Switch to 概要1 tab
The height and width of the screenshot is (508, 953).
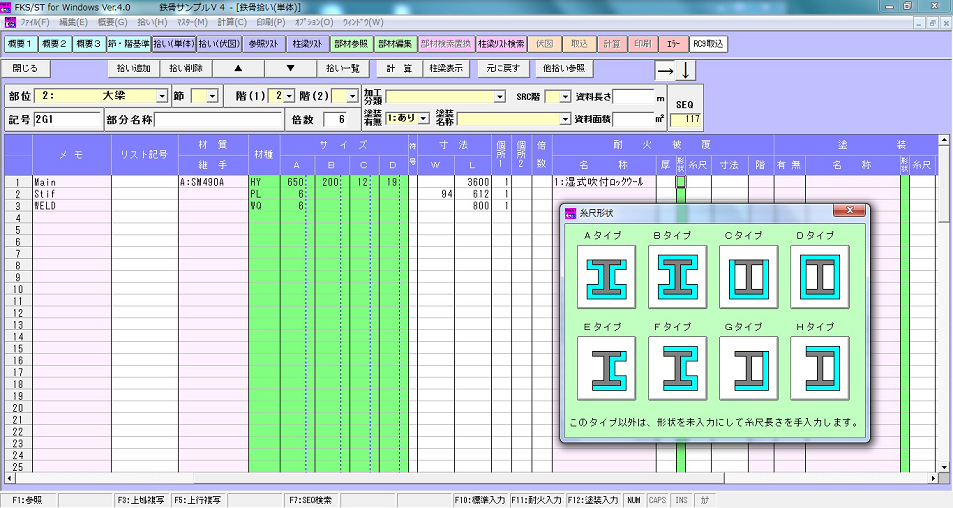click(x=21, y=44)
